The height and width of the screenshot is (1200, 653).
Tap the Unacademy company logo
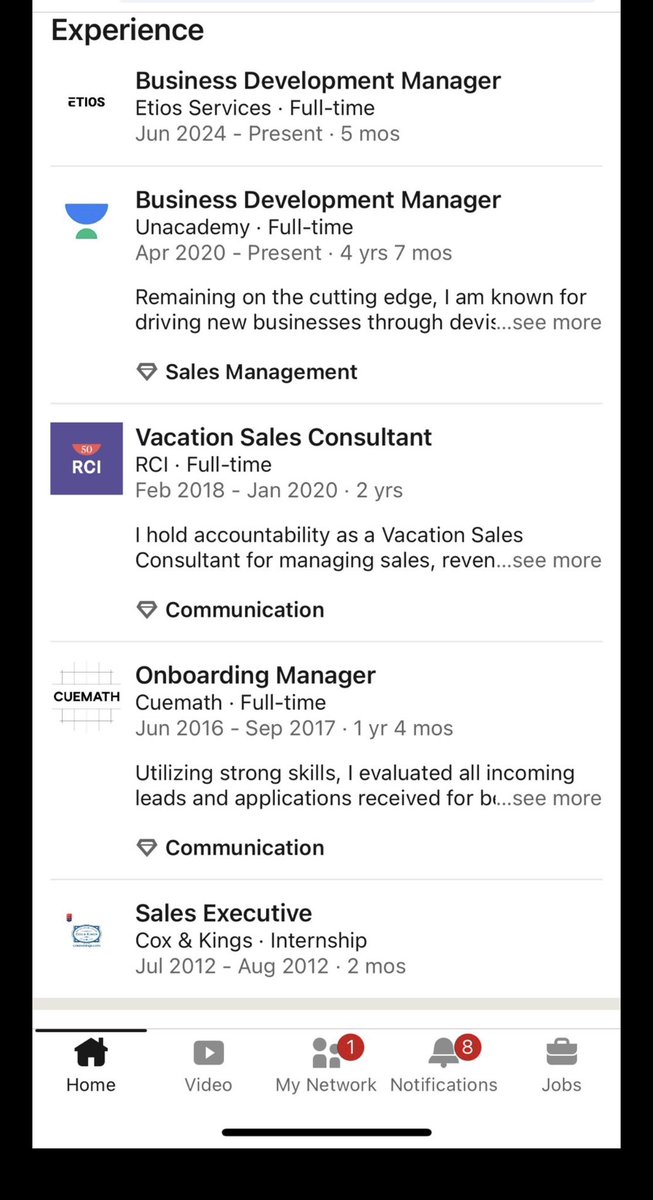[86, 220]
